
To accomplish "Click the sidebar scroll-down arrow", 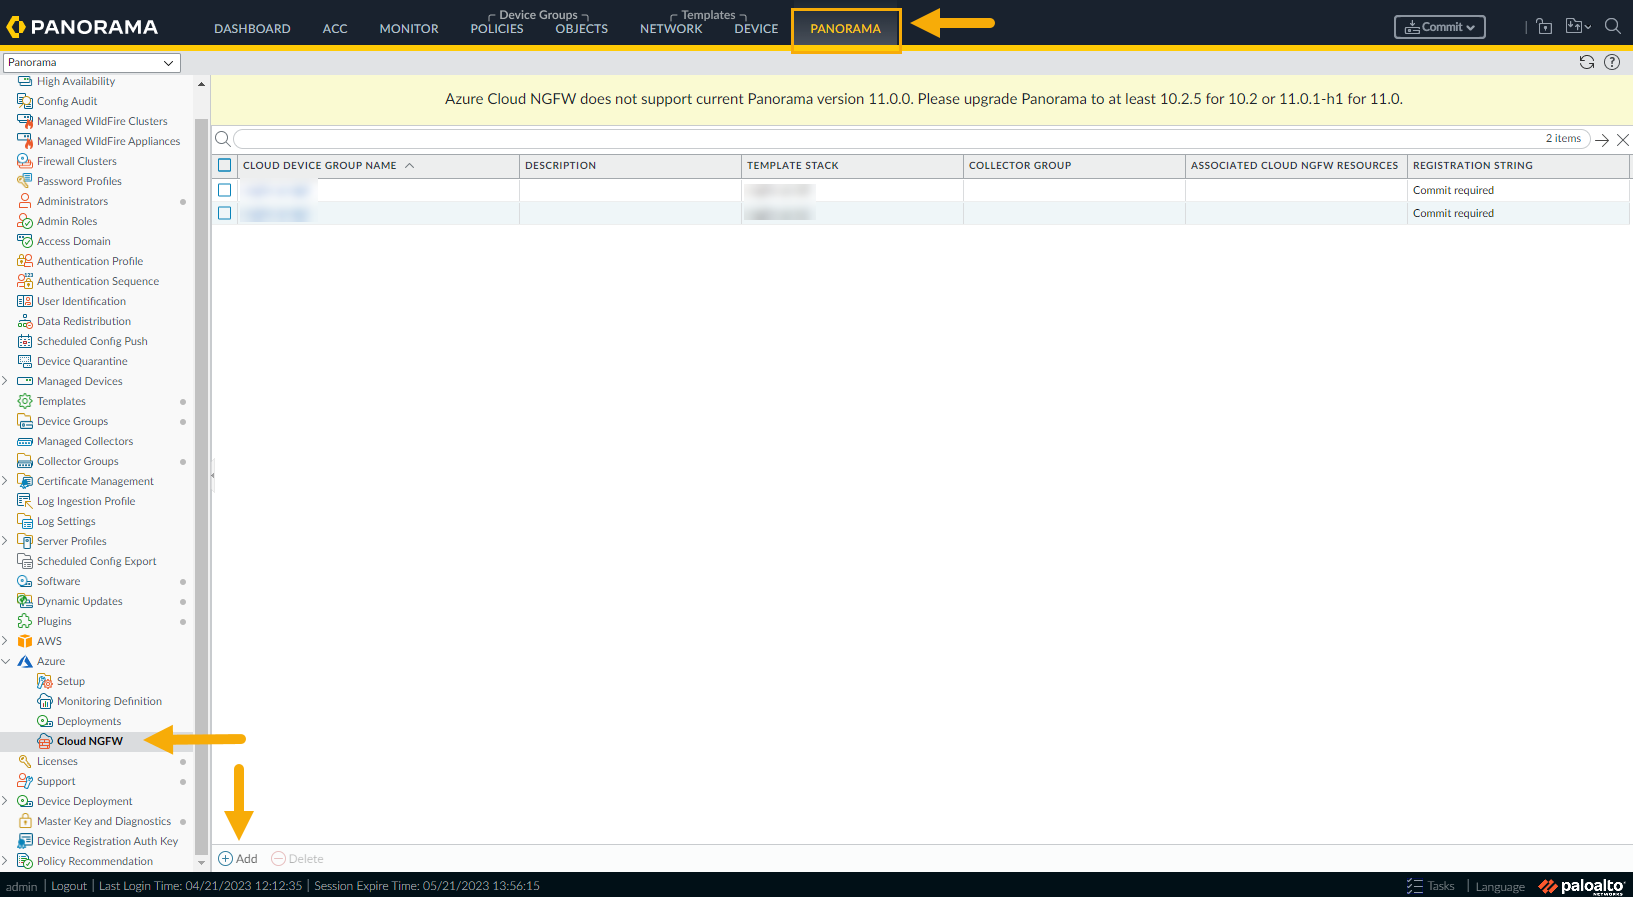I will pyautogui.click(x=201, y=862).
